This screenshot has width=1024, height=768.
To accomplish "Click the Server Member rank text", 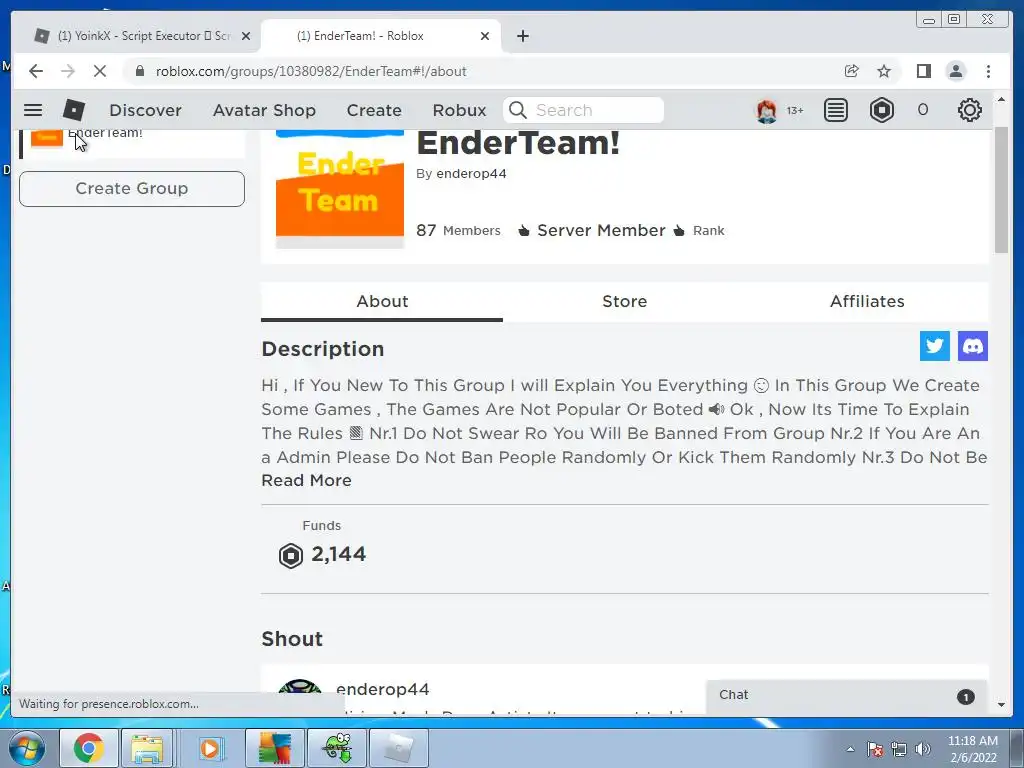I will [x=601, y=231].
